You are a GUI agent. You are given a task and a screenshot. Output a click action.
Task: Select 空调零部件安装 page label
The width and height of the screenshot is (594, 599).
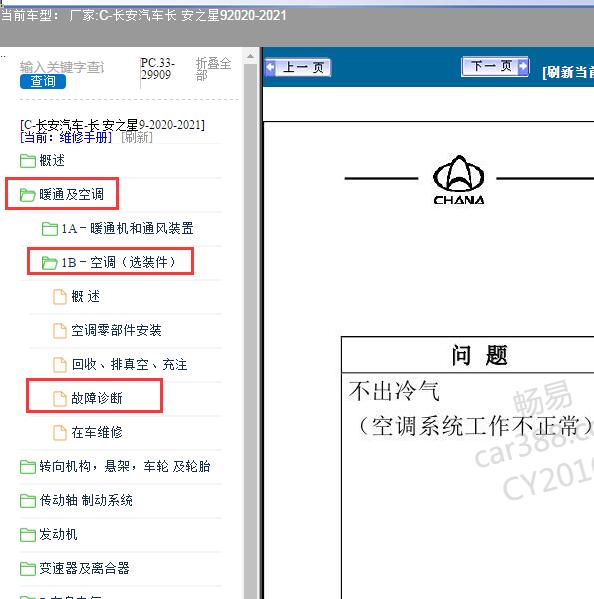tap(117, 330)
